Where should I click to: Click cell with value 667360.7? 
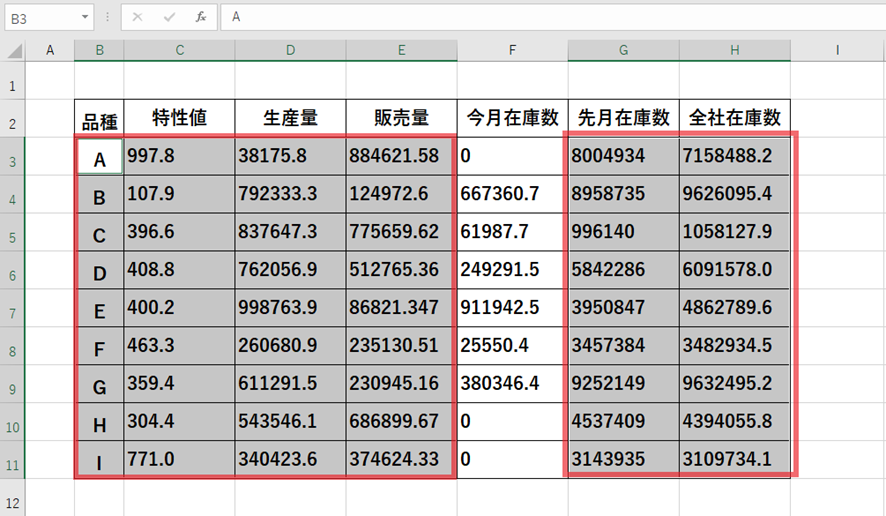(513, 194)
